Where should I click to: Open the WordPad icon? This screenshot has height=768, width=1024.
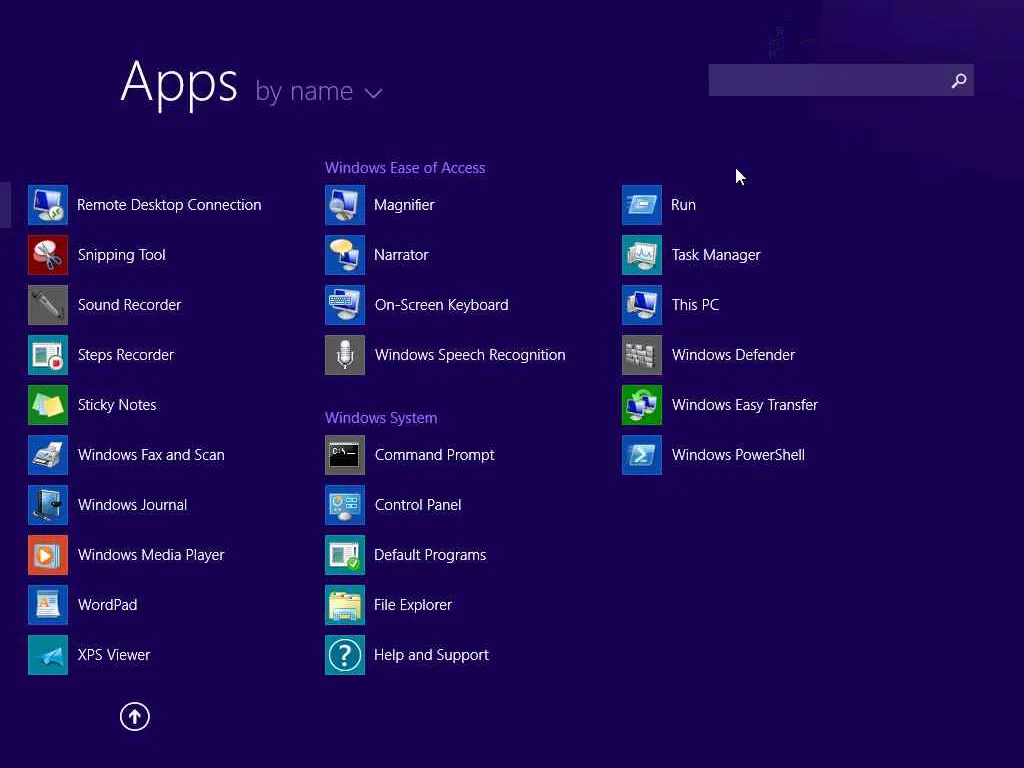pos(48,605)
